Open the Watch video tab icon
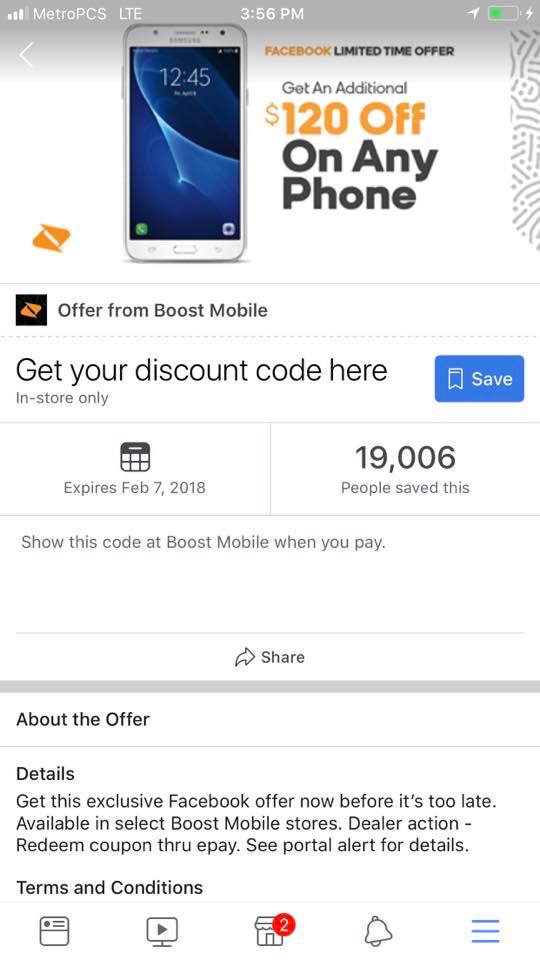540x960 pixels. 162,931
